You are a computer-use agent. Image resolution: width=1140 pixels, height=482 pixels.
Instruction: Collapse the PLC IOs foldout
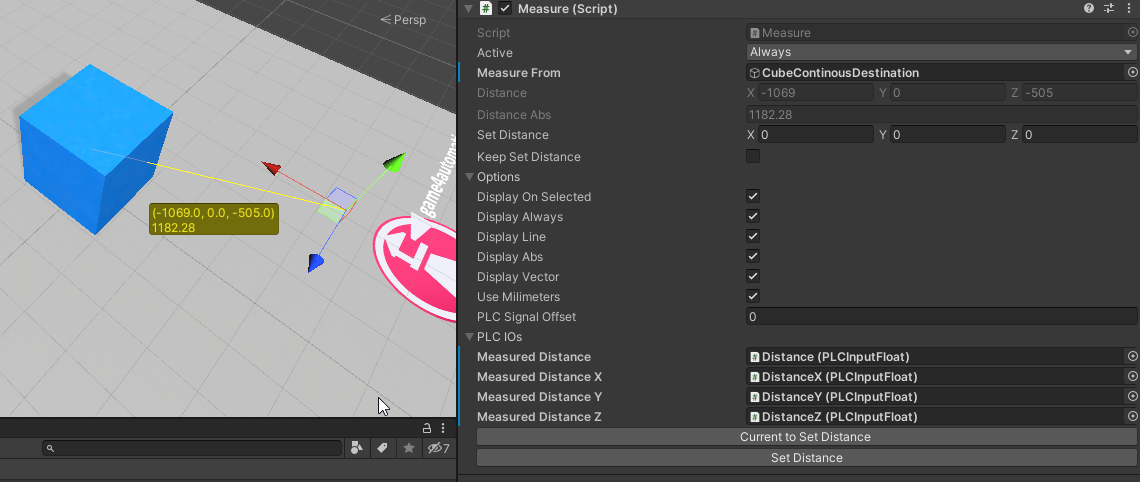(x=470, y=337)
